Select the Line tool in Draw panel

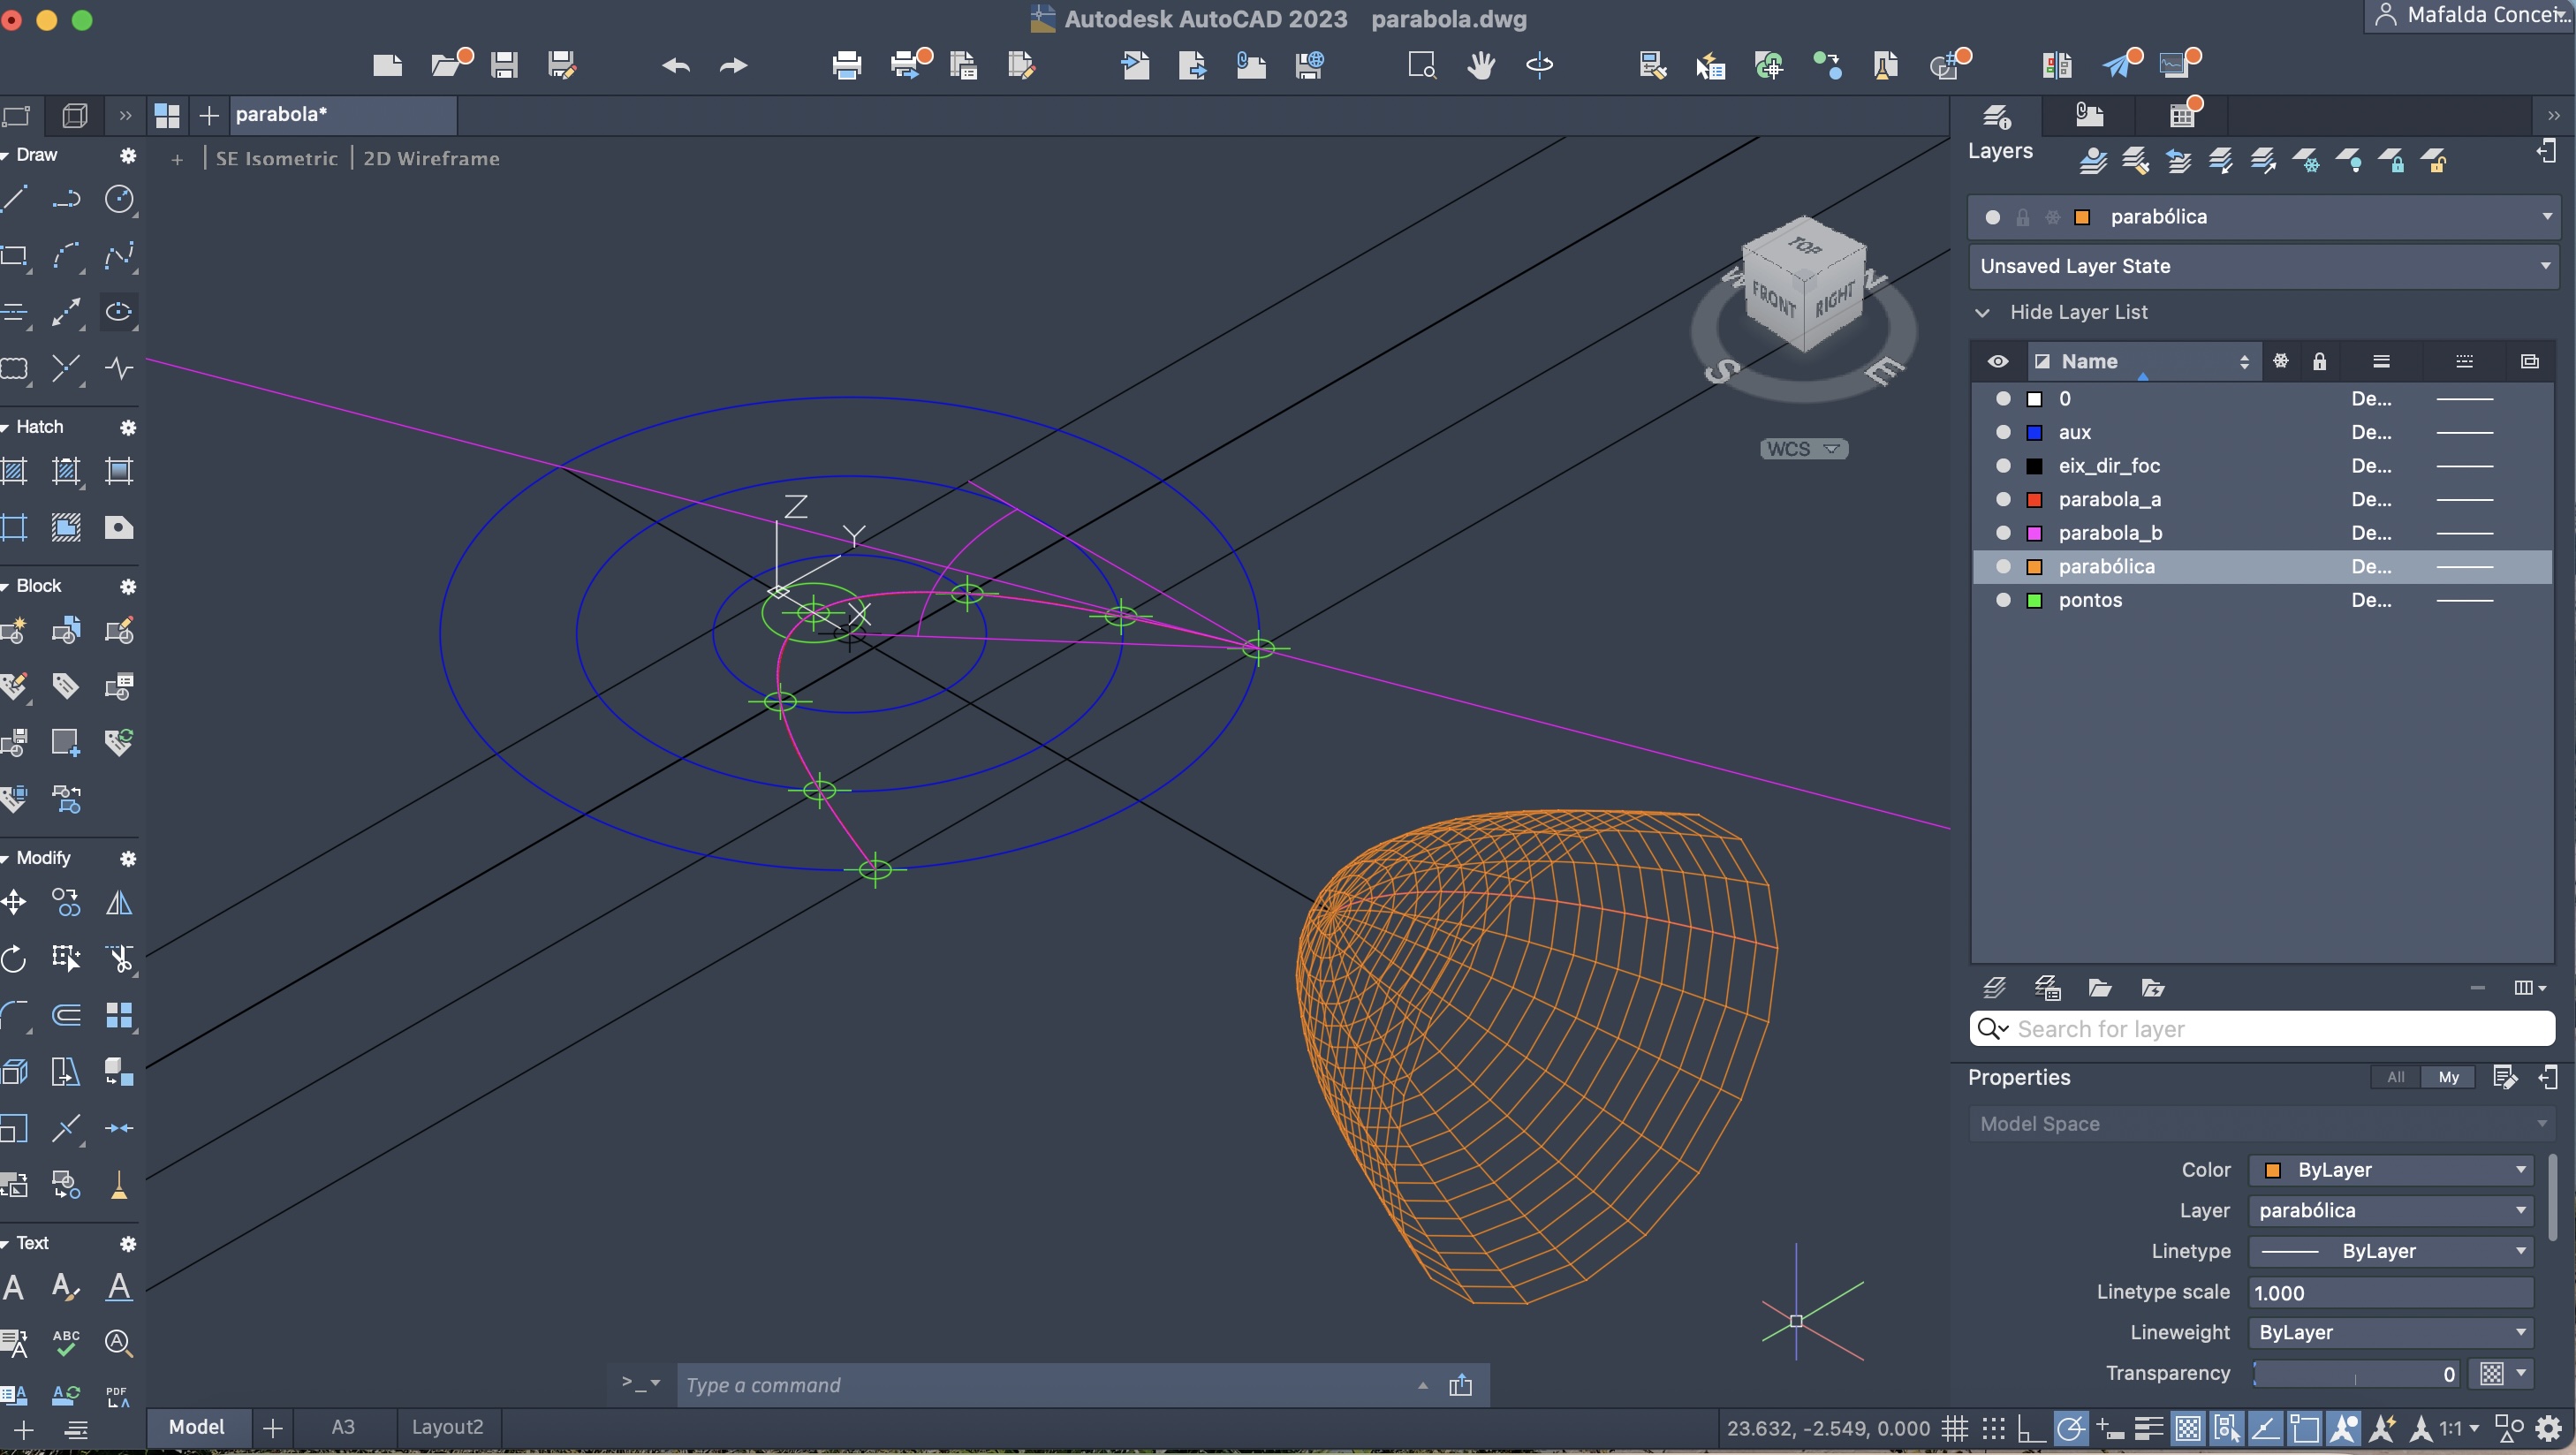tap(15, 199)
